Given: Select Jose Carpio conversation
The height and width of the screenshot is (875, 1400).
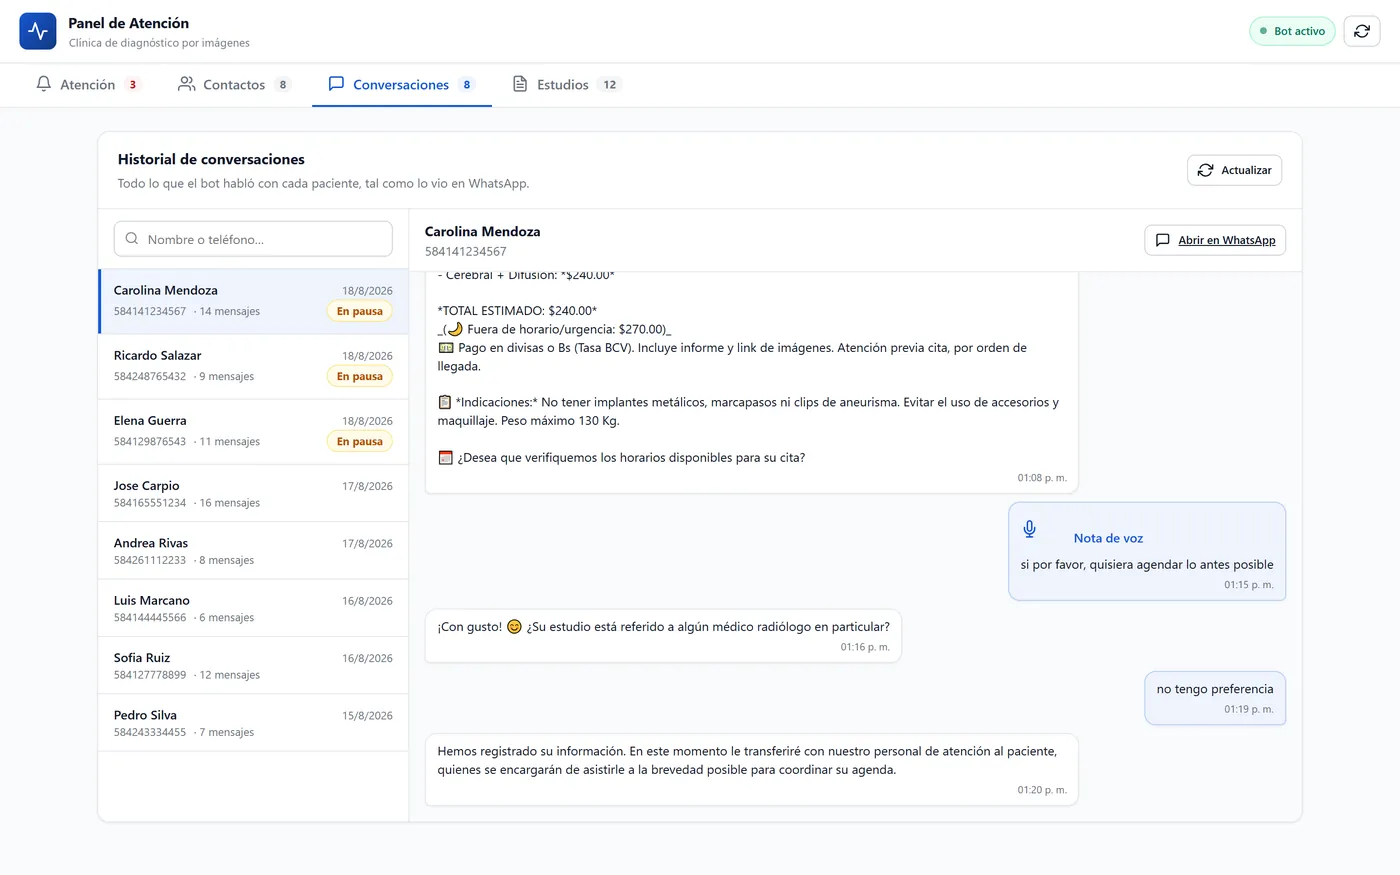Looking at the screenshot, I should 253,493.
